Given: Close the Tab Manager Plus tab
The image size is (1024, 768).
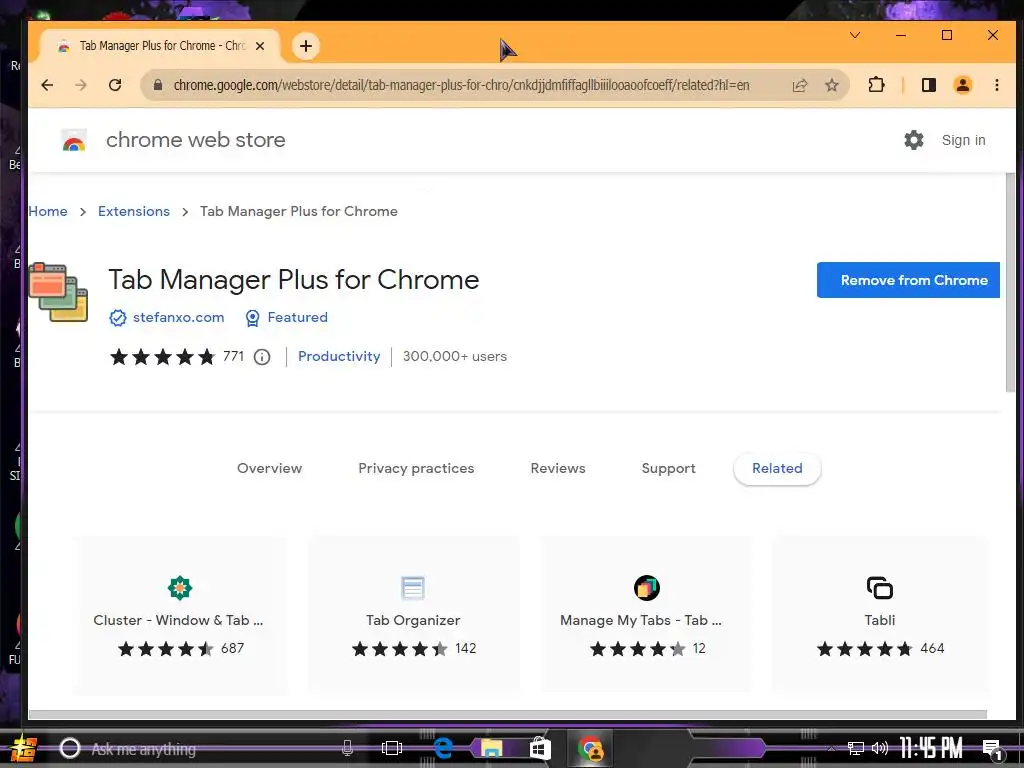Looking at the screenshot, I should tap(260, 46).
